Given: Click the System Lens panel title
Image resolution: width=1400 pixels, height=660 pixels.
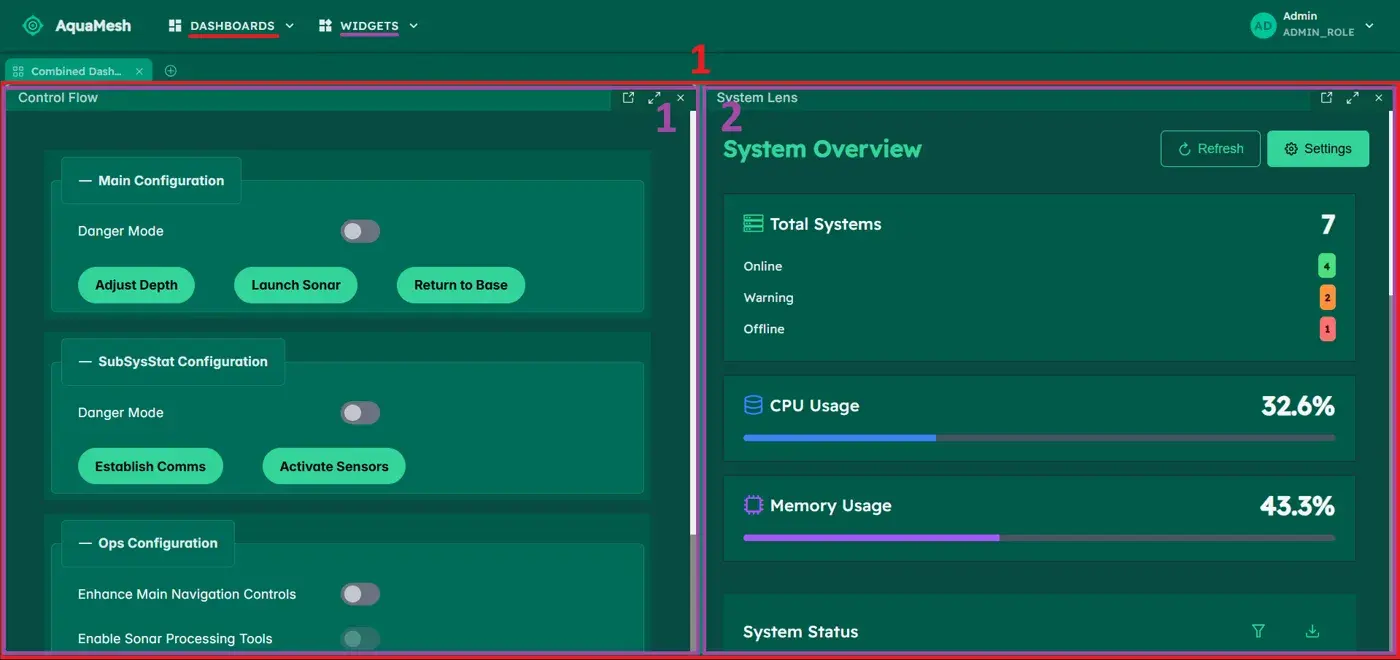Looking at the screenshot, I should pos(757,98).
